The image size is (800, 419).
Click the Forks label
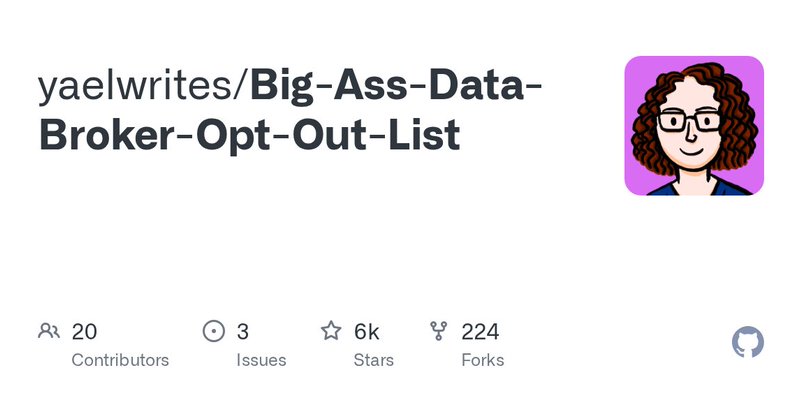(482, 360)
